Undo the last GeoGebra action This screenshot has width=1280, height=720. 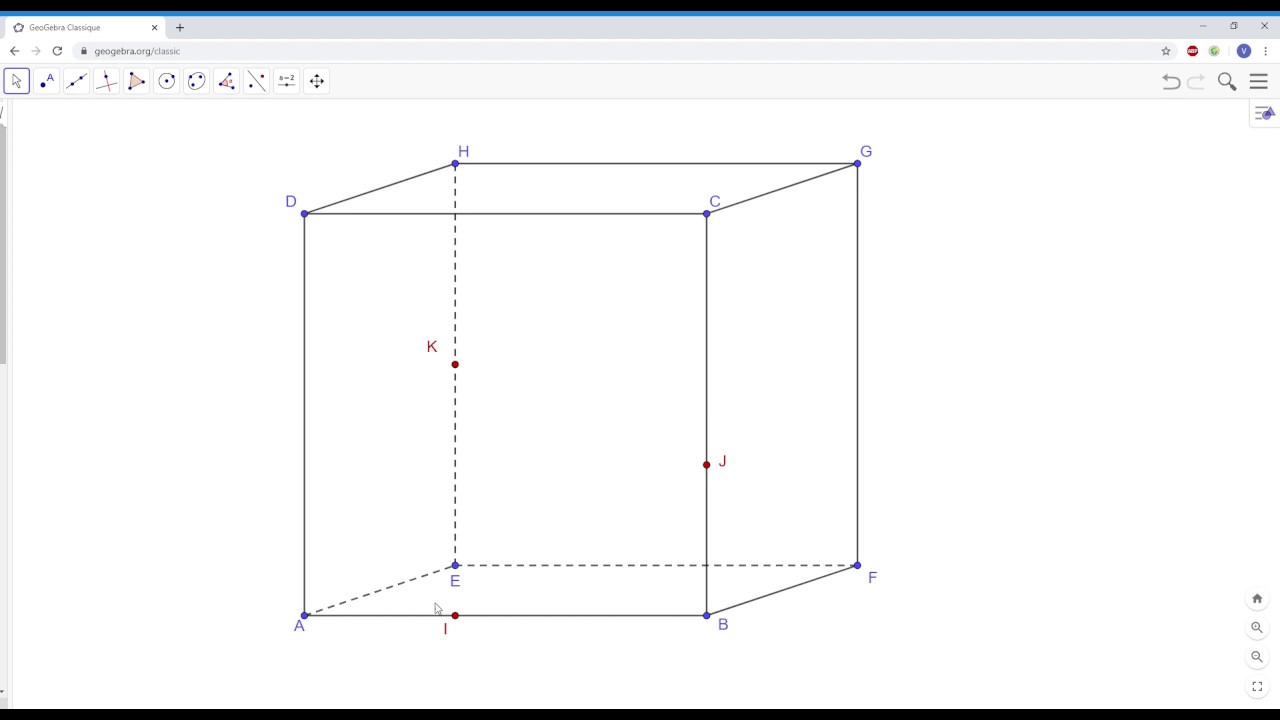(1171, 82)
